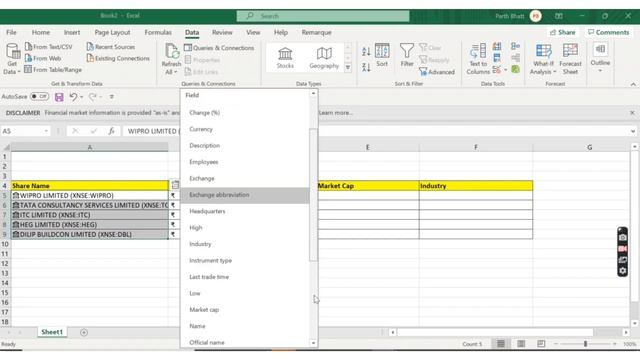Click the horizontal scrollbar
This screenshot has width=640, height=360.
coord(494,332)
